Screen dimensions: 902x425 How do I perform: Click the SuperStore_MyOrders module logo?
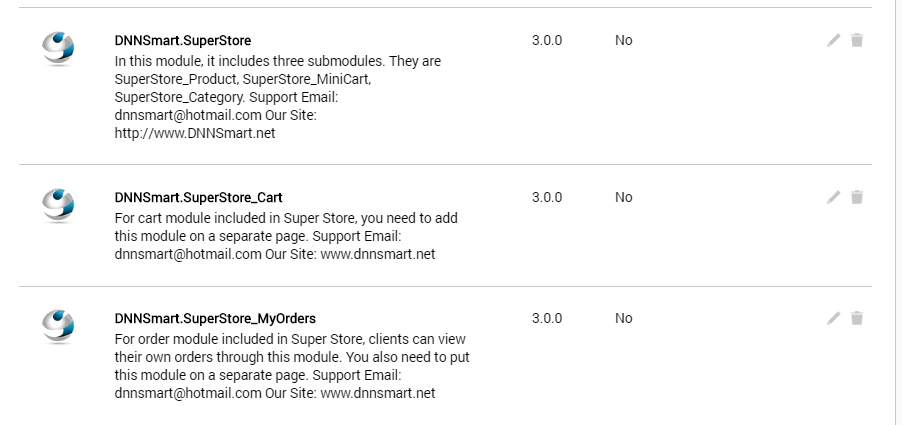pos(58,327)
